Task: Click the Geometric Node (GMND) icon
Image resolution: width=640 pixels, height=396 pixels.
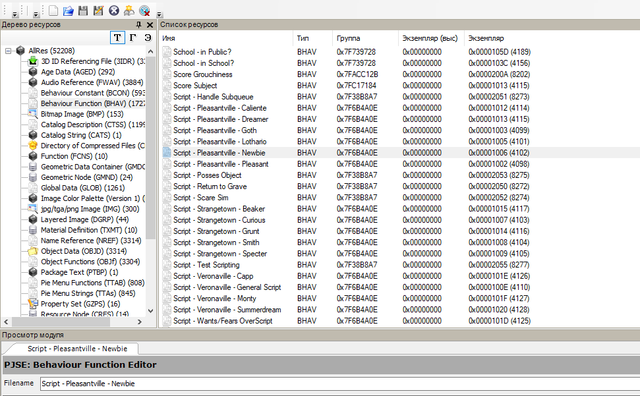Action: point(33,178)
